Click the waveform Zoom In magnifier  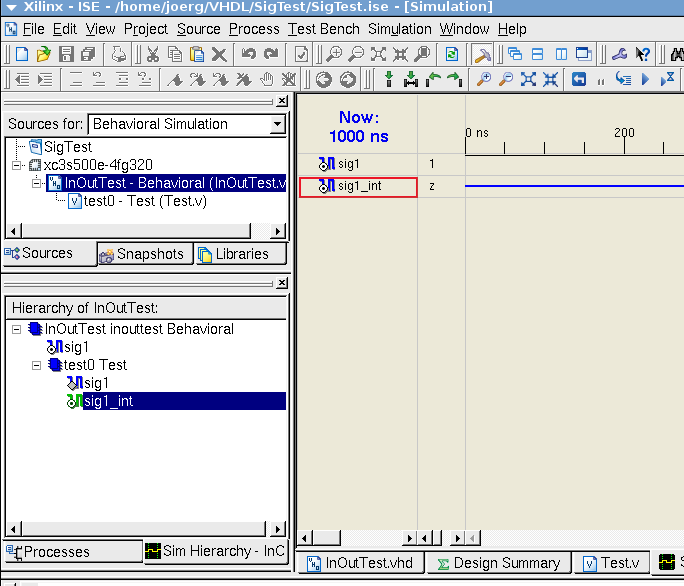(484, 79)
